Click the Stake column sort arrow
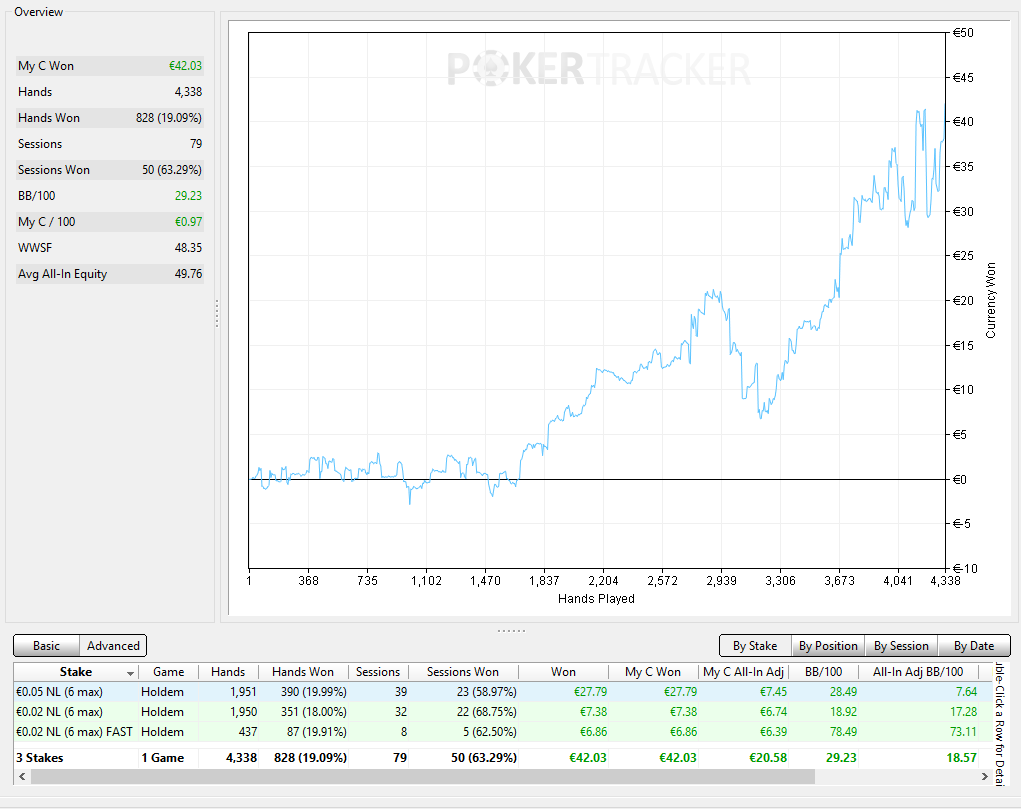Screen dimensions: 1021x809 130,673
